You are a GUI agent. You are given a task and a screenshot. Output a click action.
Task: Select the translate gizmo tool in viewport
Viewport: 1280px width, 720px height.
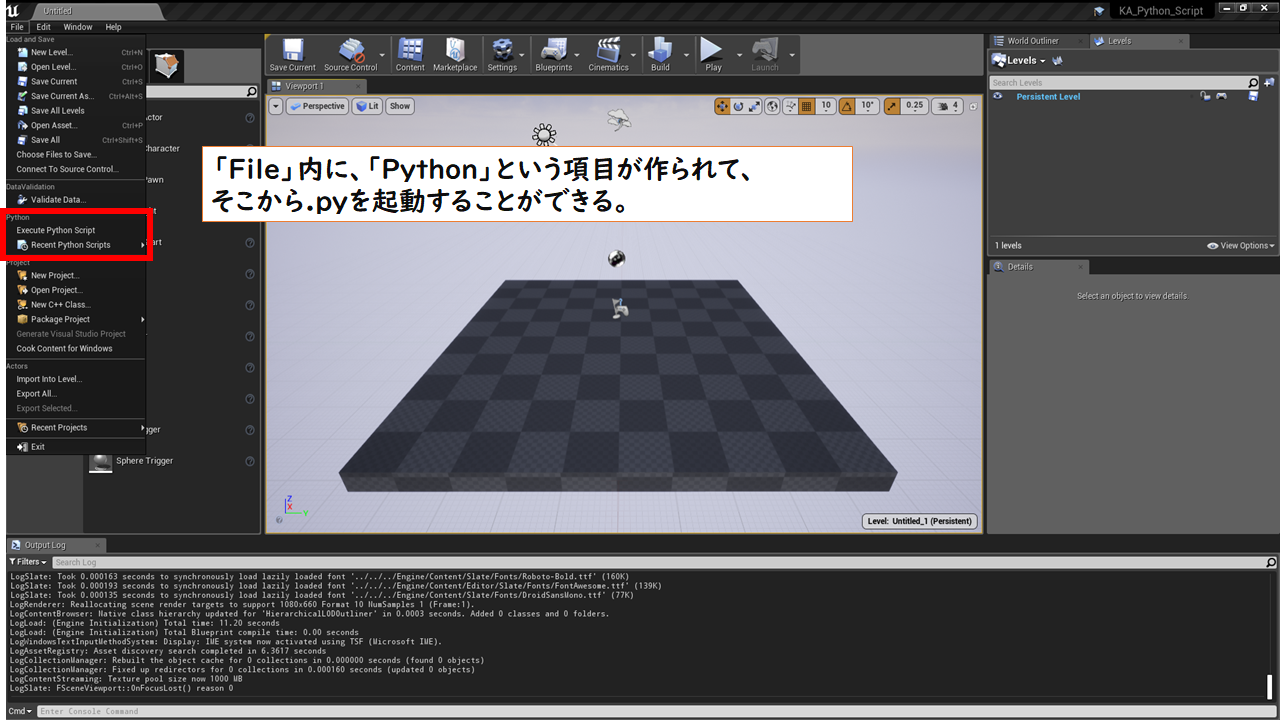[723, 106]
